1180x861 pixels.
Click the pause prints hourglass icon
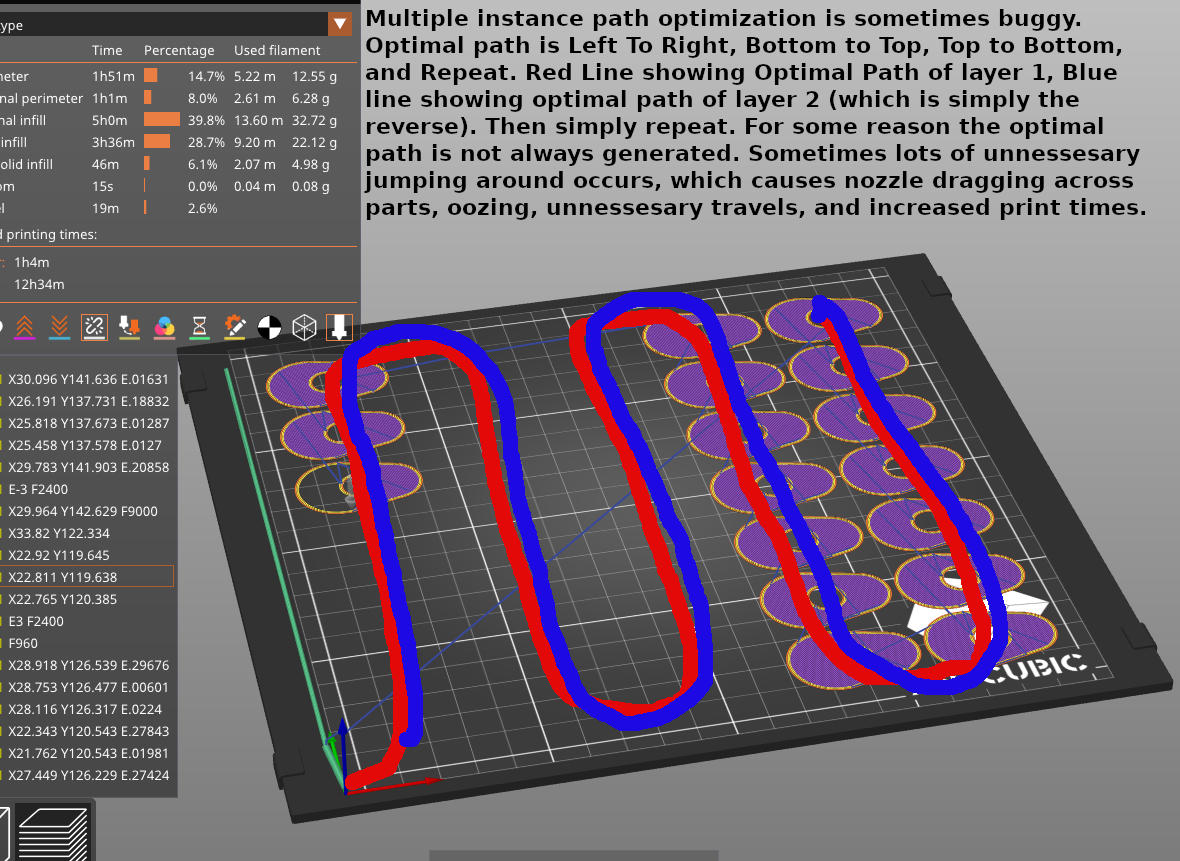point(199,326)
